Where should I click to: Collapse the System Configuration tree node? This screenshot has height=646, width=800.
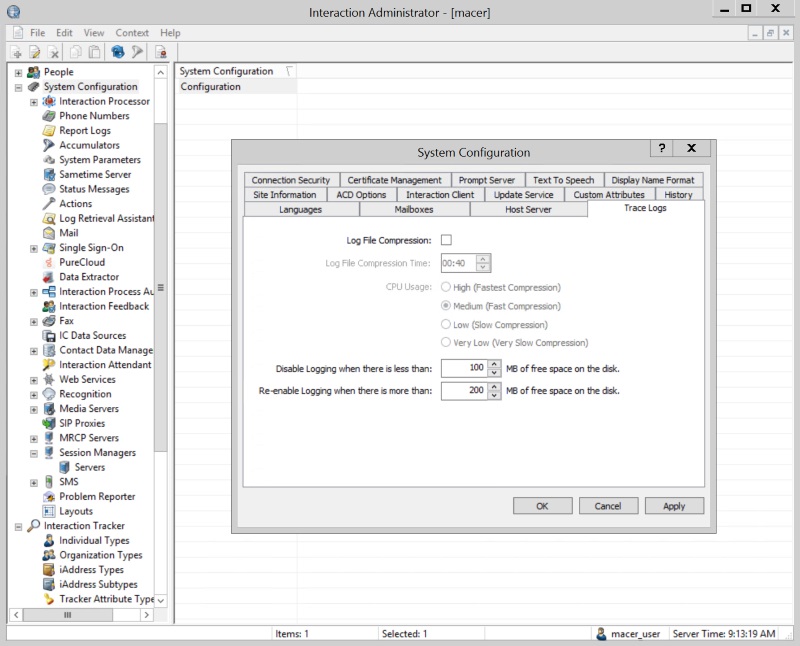tap(19, 87)
